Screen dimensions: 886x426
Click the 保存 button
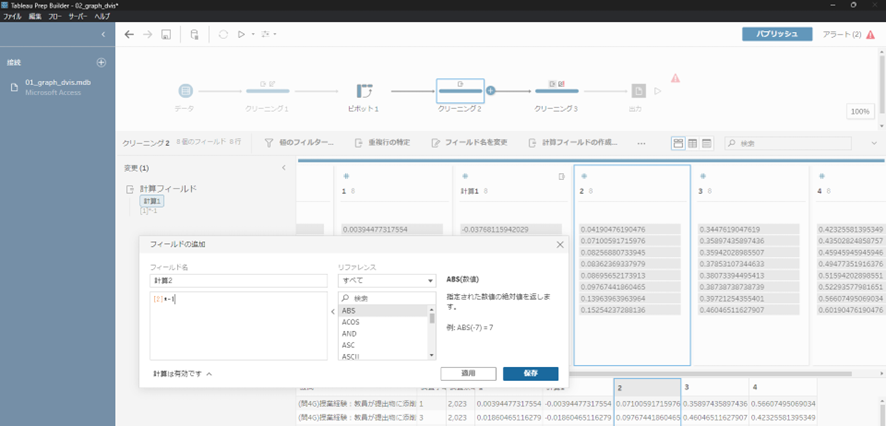coord(531,373)
